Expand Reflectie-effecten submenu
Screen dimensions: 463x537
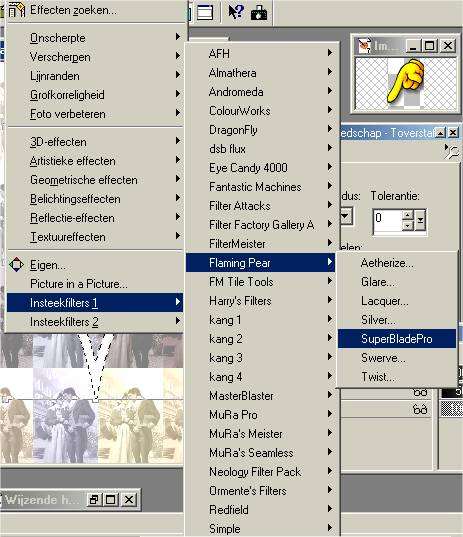pyautogui.click(x=95, y=218)
